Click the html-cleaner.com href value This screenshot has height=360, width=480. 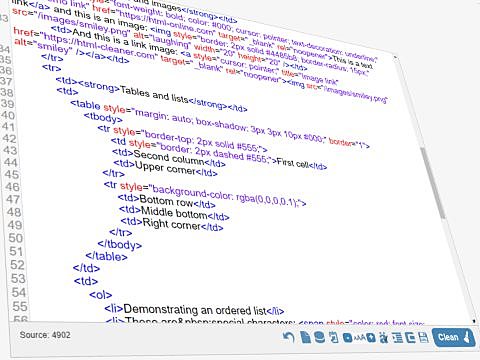[98, 46]
